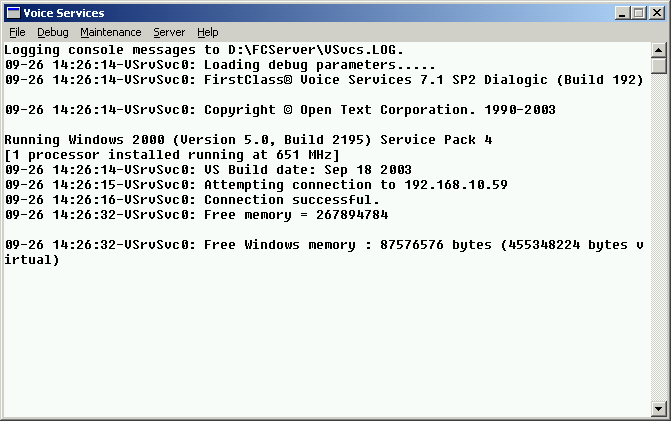Viewport: 671px width, 421px height.
Task: Click the 'Attempting connection to 192.168.10.59' line
Action: click(256, 185)
